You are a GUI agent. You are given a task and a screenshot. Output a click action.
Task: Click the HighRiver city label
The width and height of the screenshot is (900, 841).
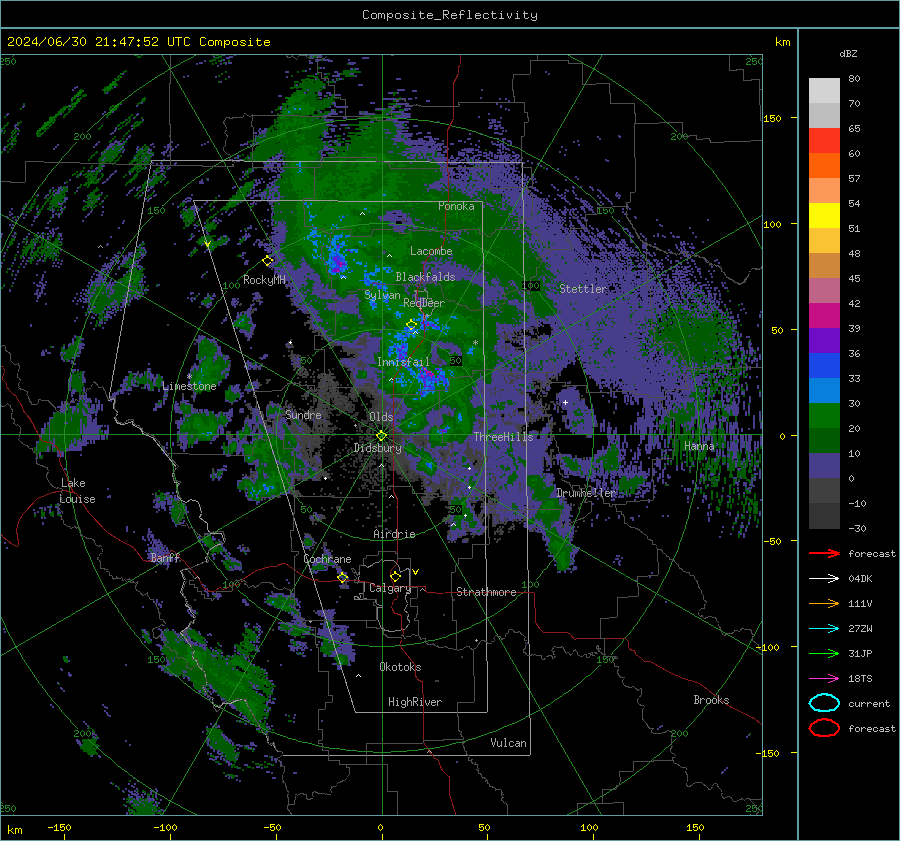pyautogui.click(x=415, y=702)
